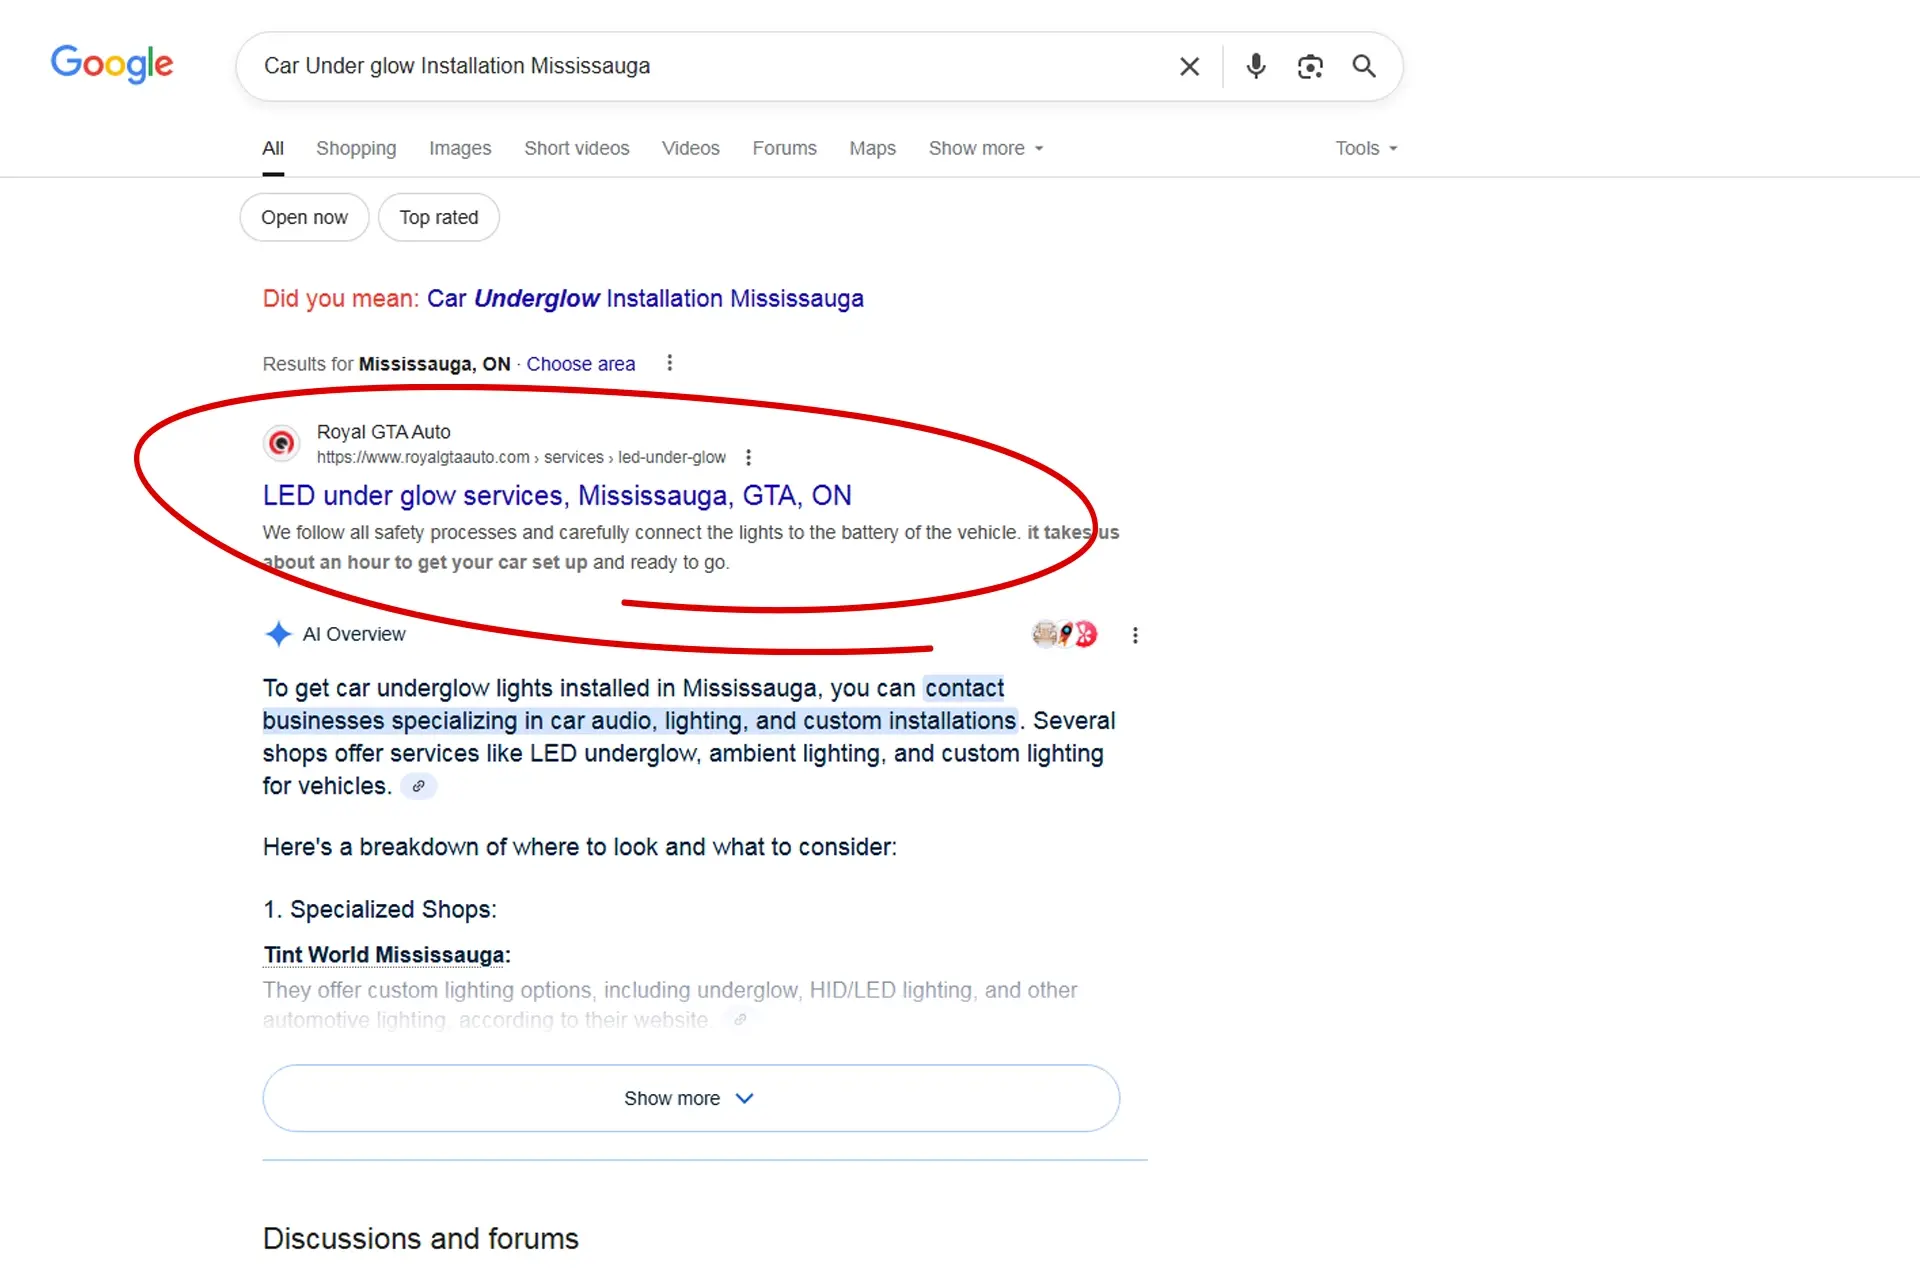
Task: Toggle the Top rated filter chip
Action: pyautogui.click(x=439, y=217)
